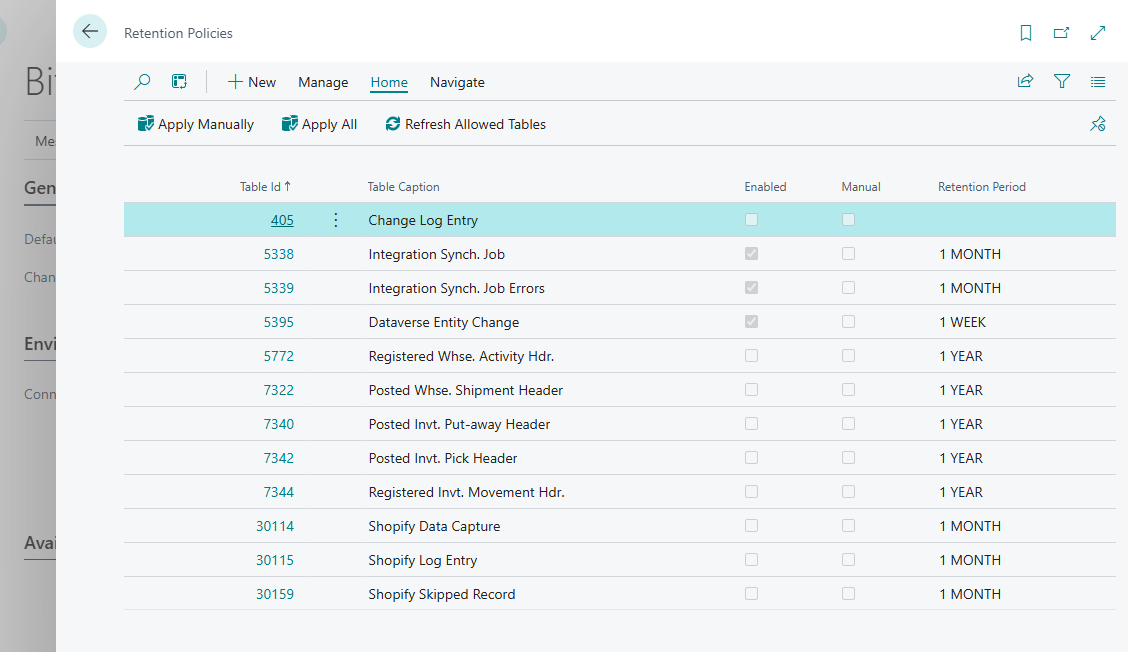Open the search magnifier icon
This screenshot has height=652, width=1128.
click(142, 82)
